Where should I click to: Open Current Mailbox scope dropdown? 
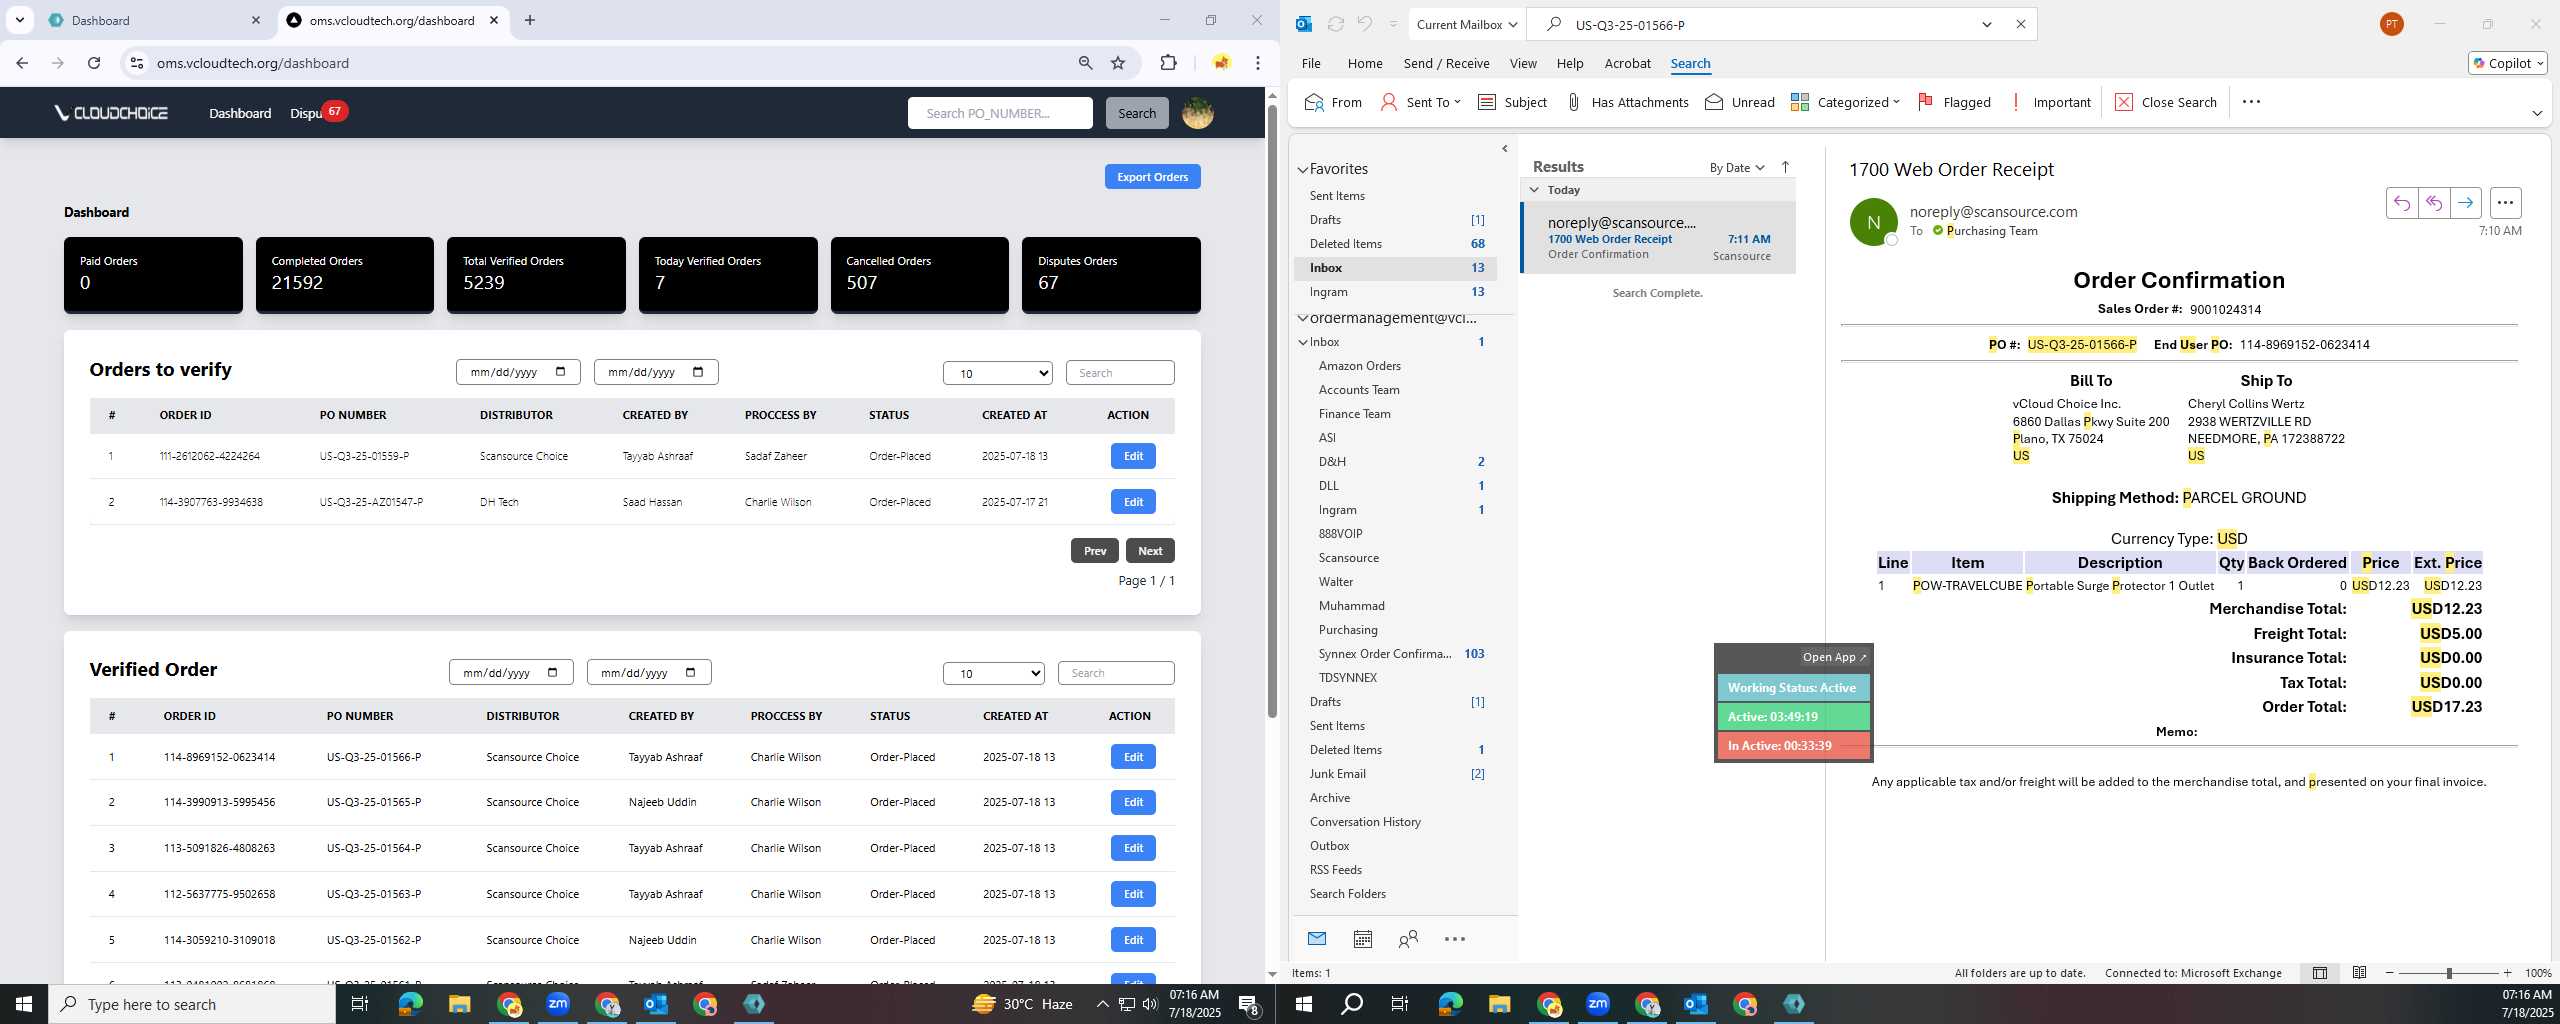coord(1466,24)
